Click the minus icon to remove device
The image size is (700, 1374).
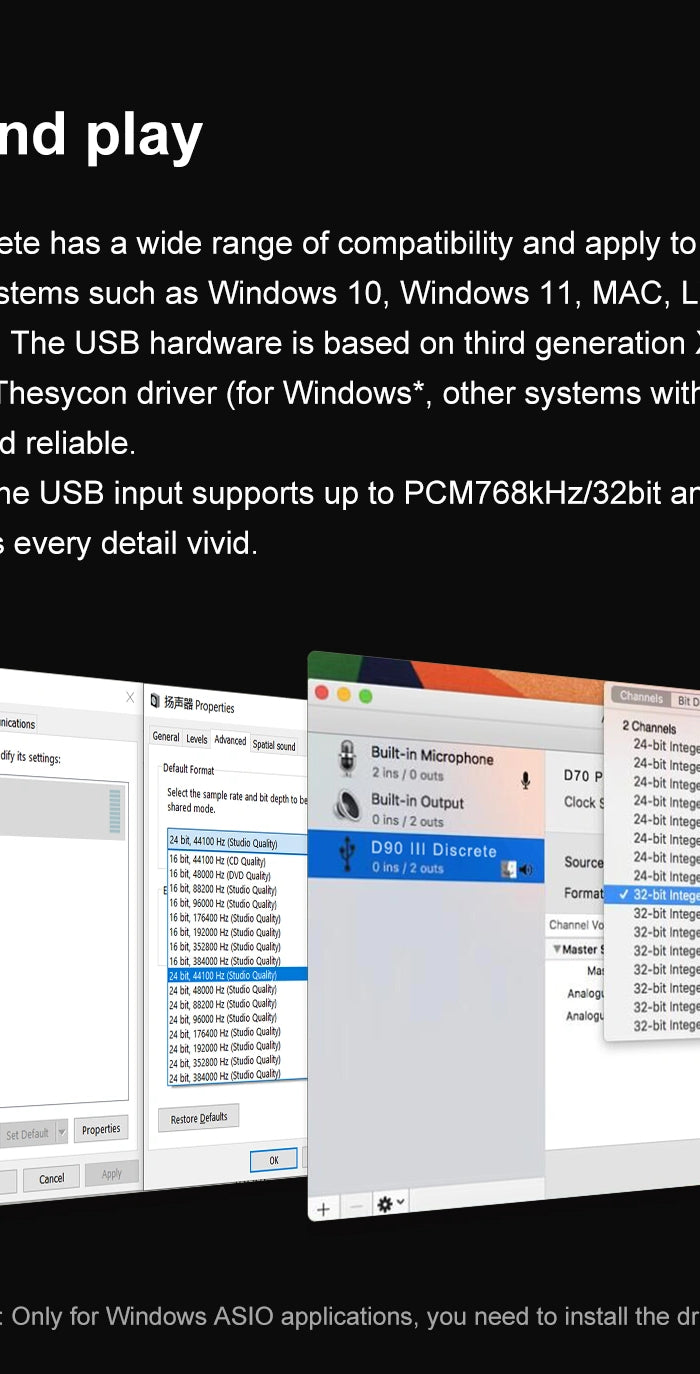coord(356,1207)
